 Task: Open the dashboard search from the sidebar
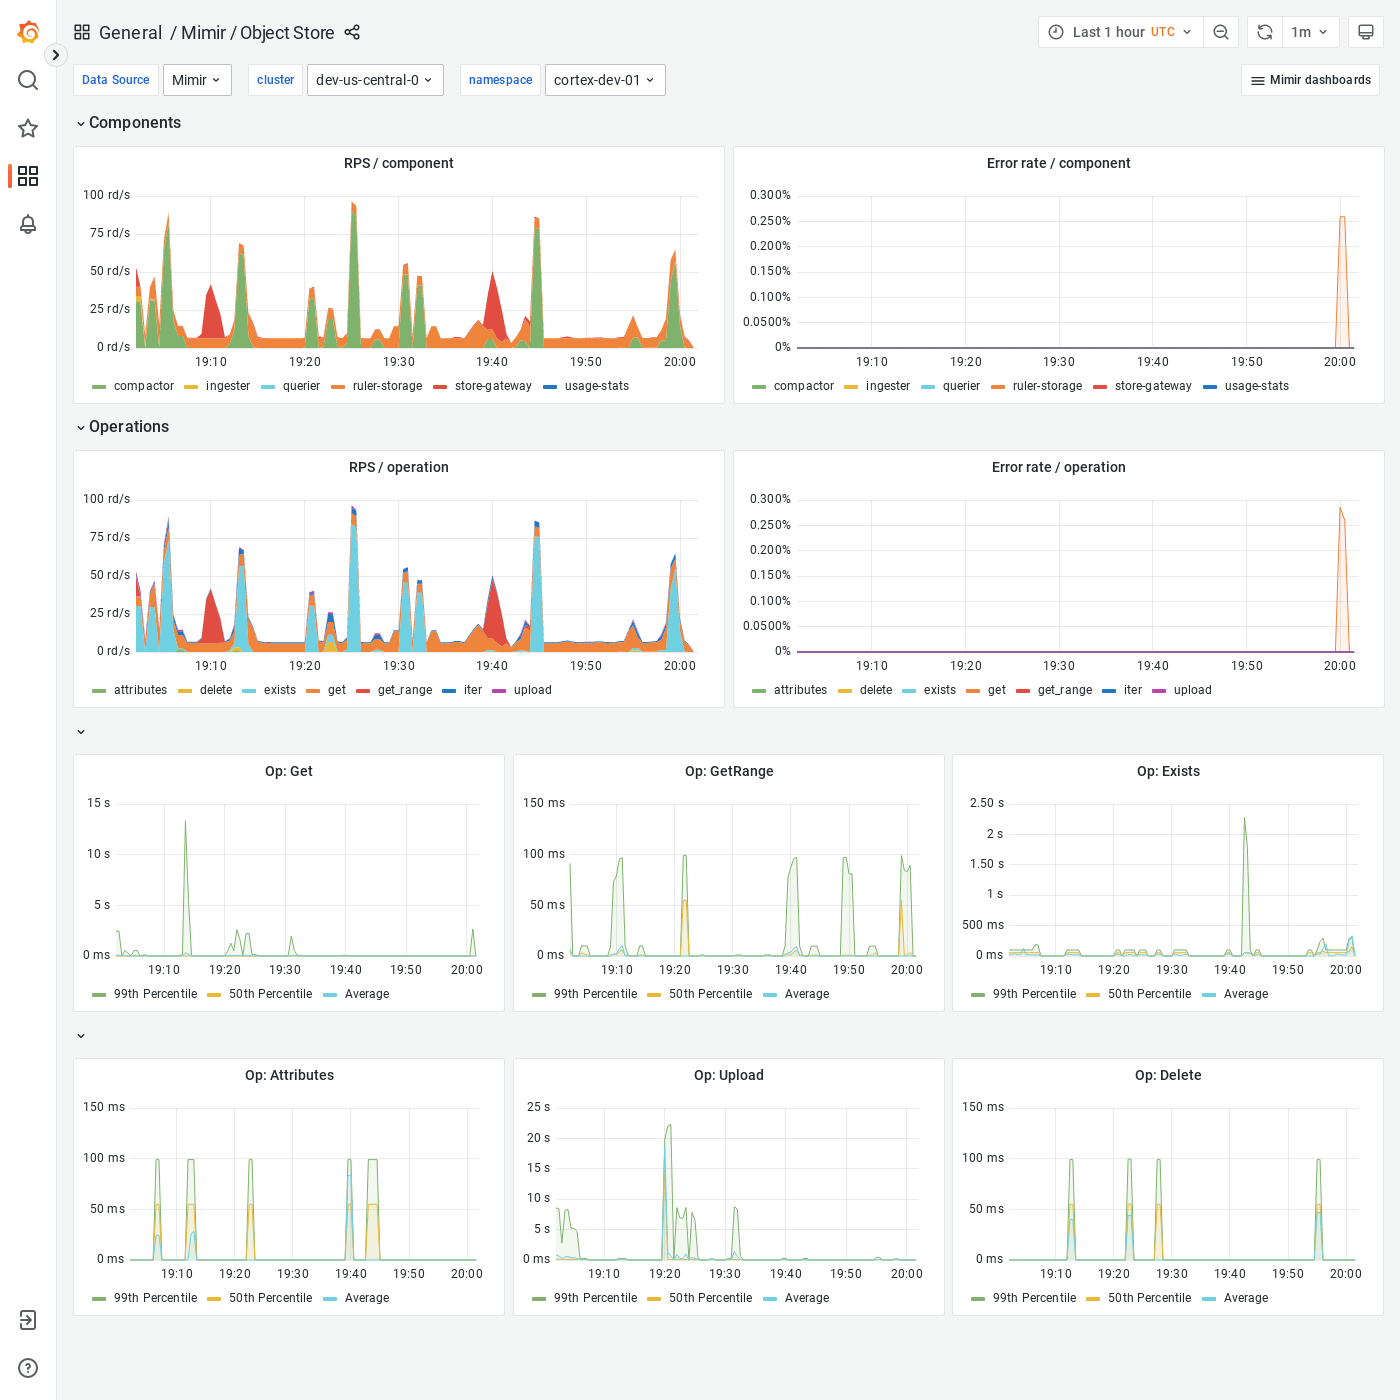[27, 80]
